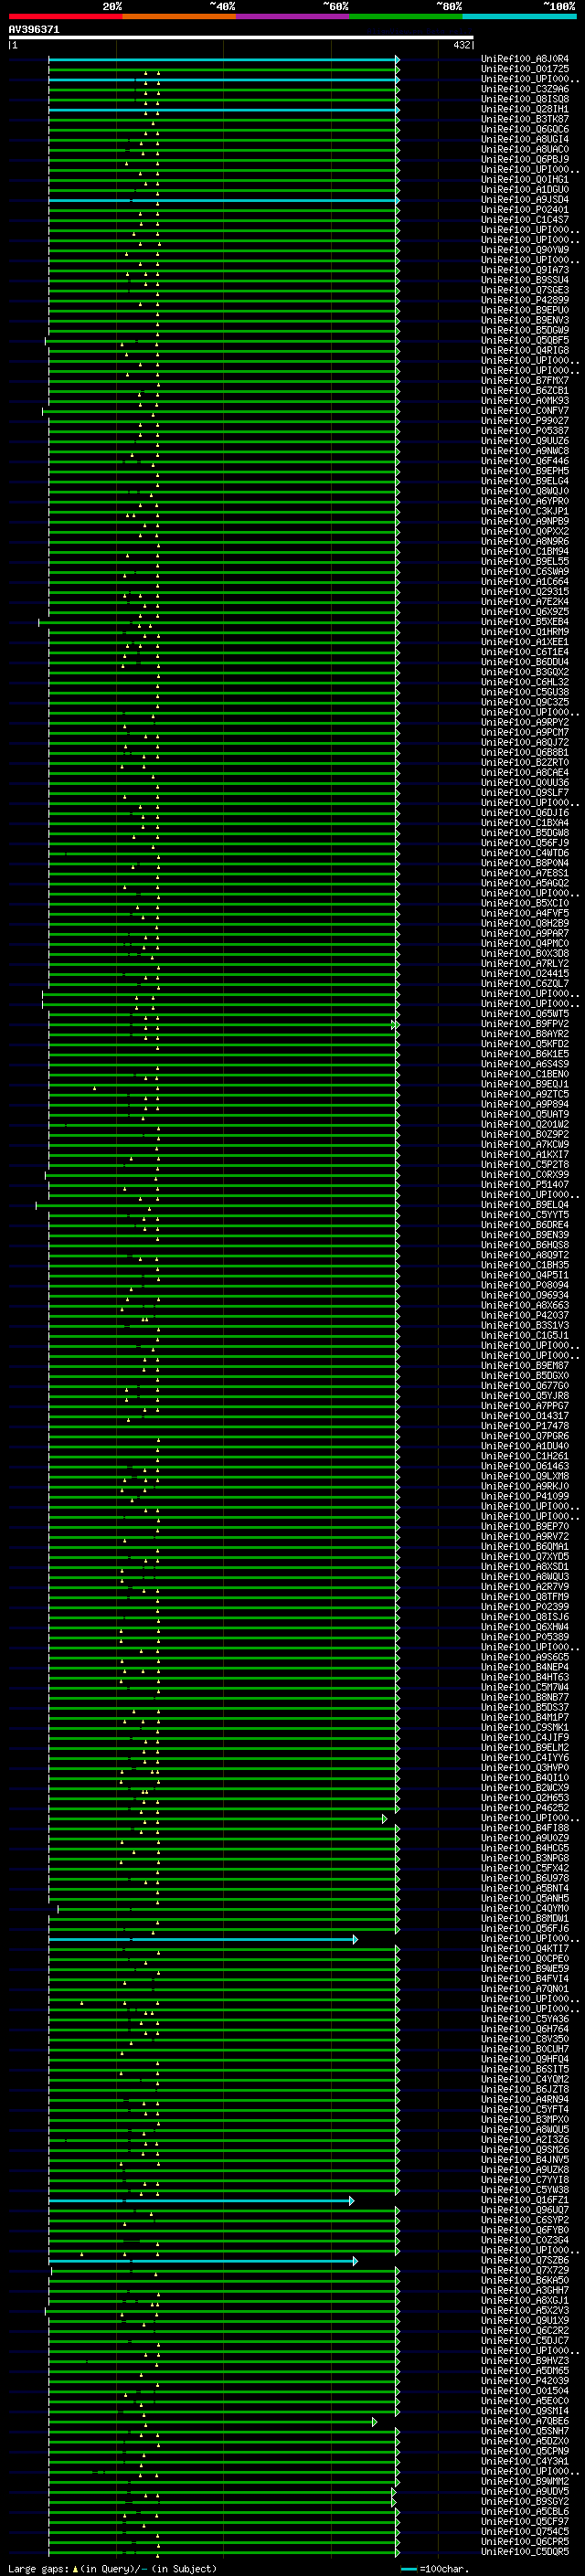Click the purple ~60% legend segment
The width and height of the screenshot is (585, 2576).
pos(292,16)
